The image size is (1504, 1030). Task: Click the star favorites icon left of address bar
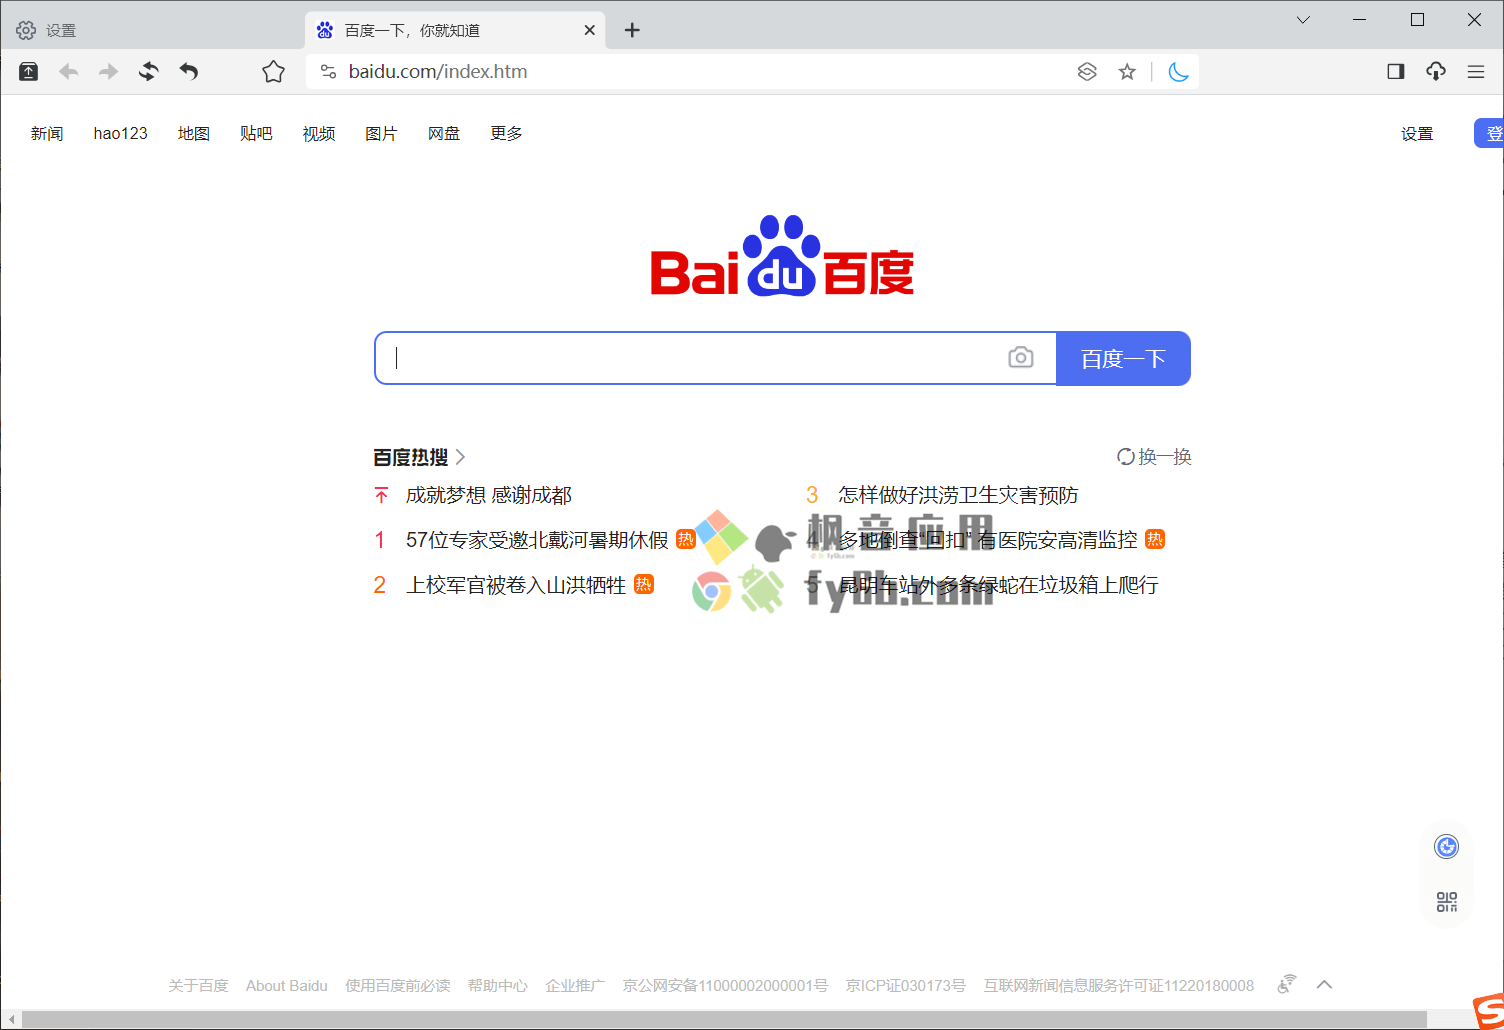[x=273, y=71]
